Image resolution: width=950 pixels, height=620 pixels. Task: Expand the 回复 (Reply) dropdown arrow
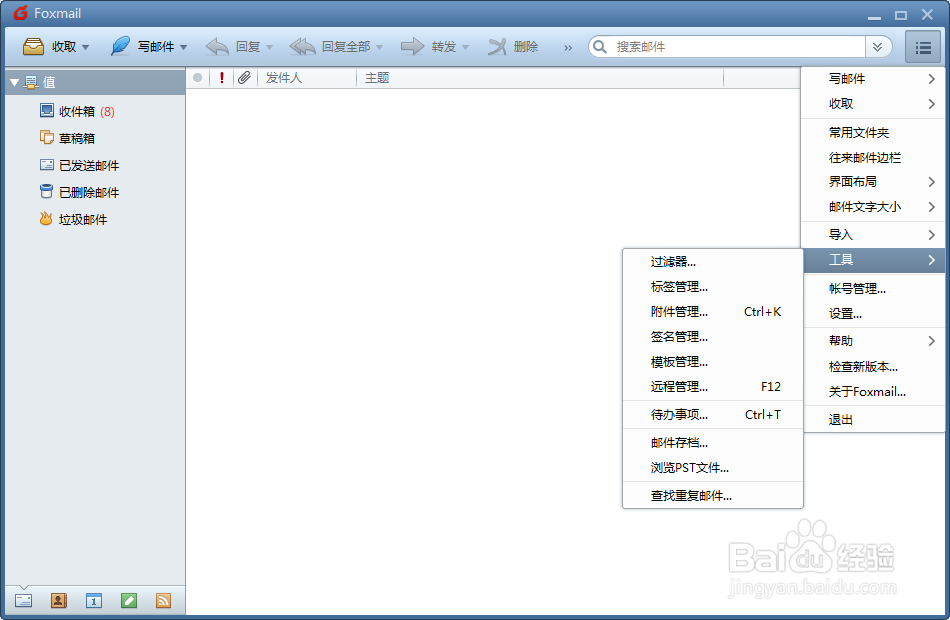click(x=268, y=46)
